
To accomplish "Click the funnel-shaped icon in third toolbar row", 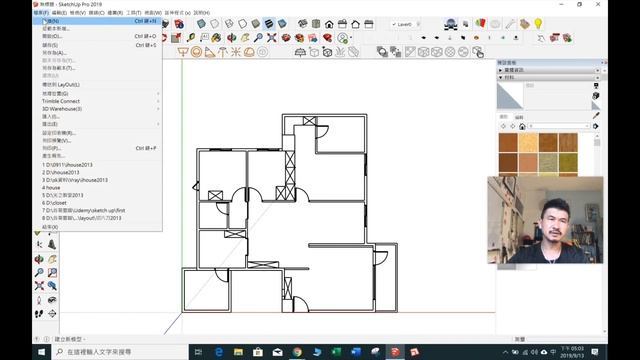I will point(183,52).
